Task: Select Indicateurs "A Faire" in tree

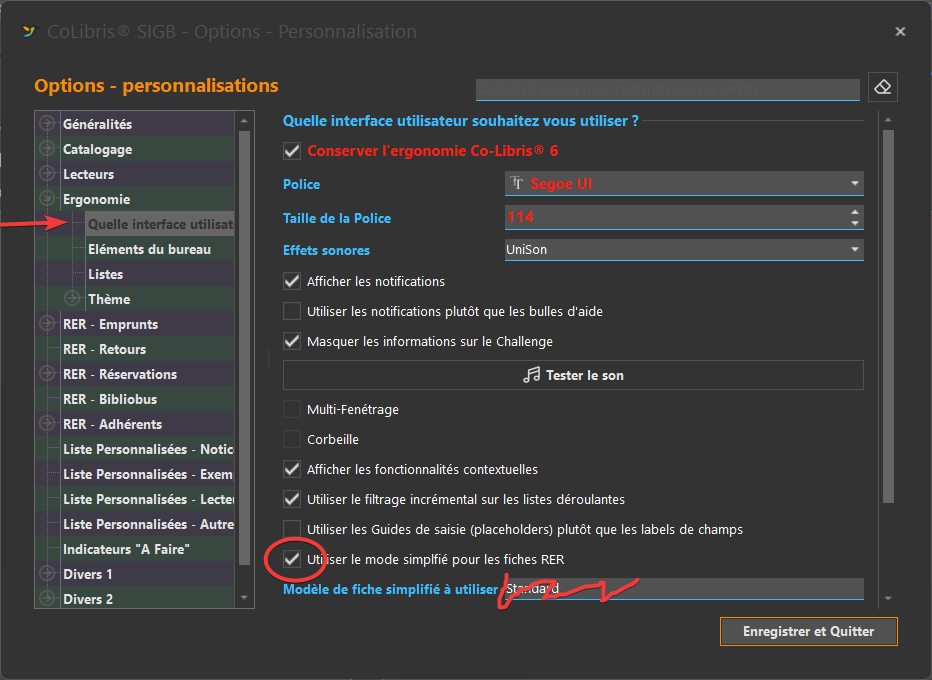Action: tap(126, 549)
